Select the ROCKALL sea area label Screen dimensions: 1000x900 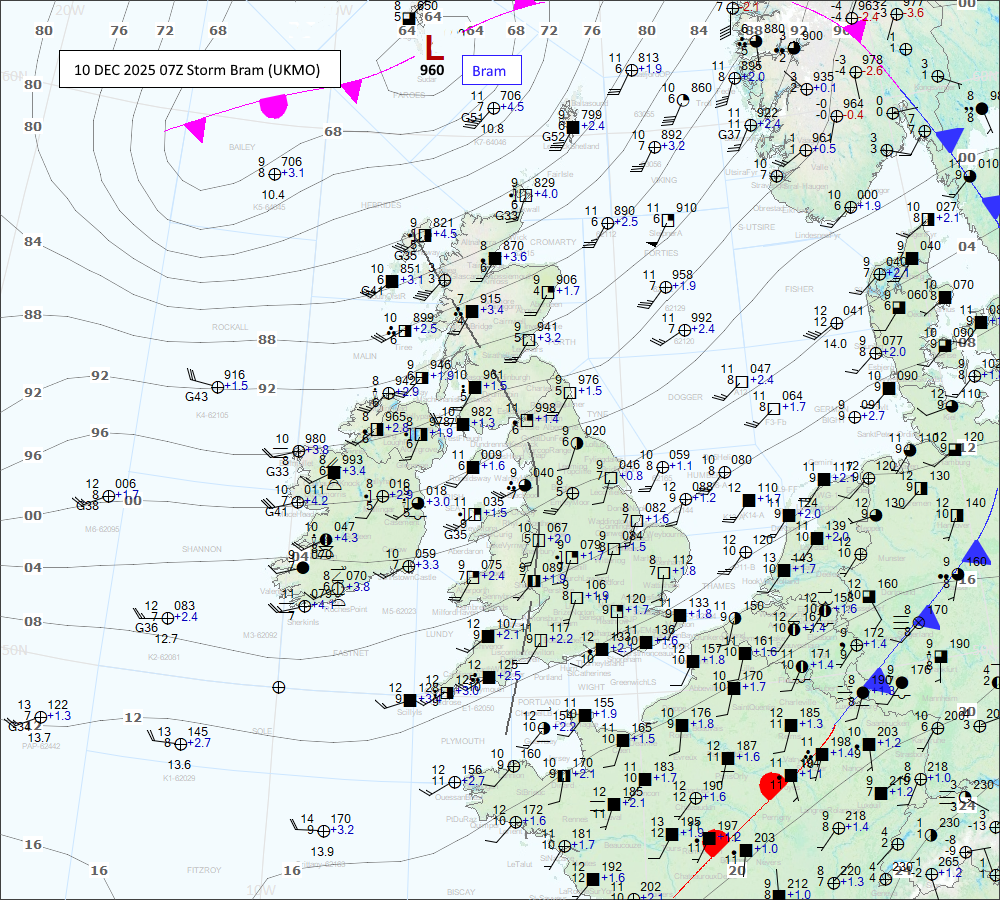(229, 327)
